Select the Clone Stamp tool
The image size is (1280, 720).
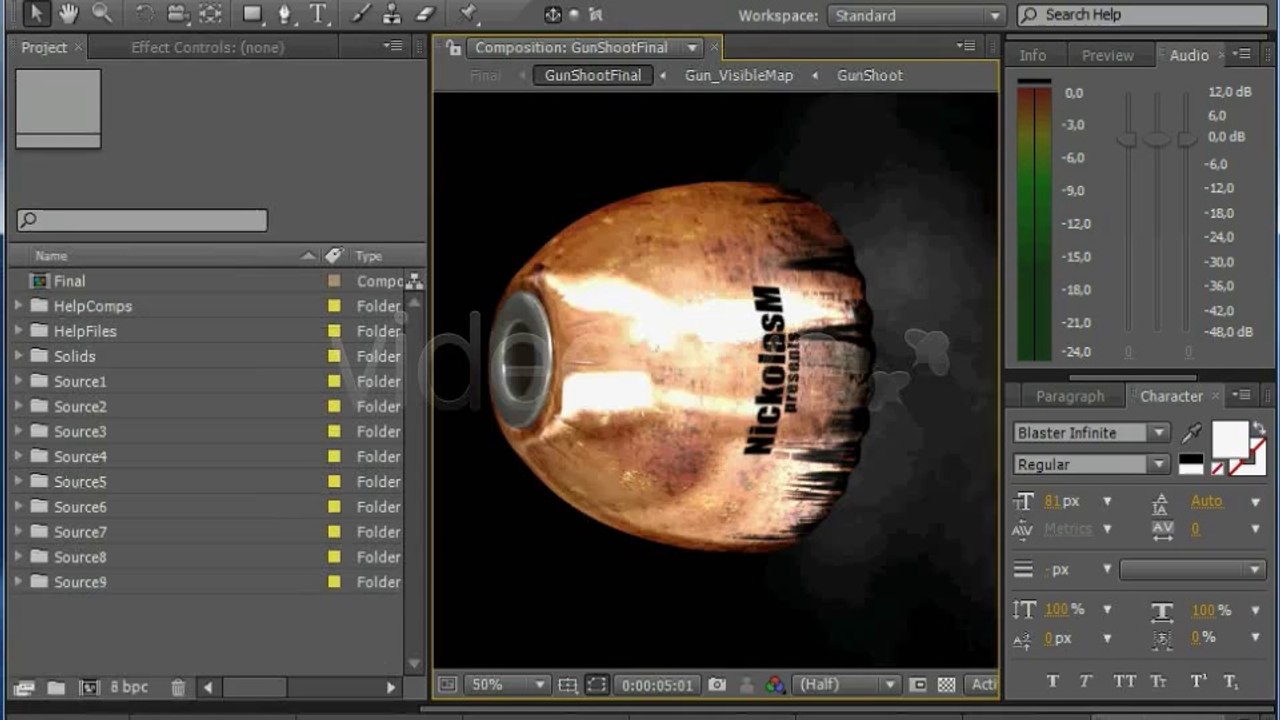[x=392, y=14]
